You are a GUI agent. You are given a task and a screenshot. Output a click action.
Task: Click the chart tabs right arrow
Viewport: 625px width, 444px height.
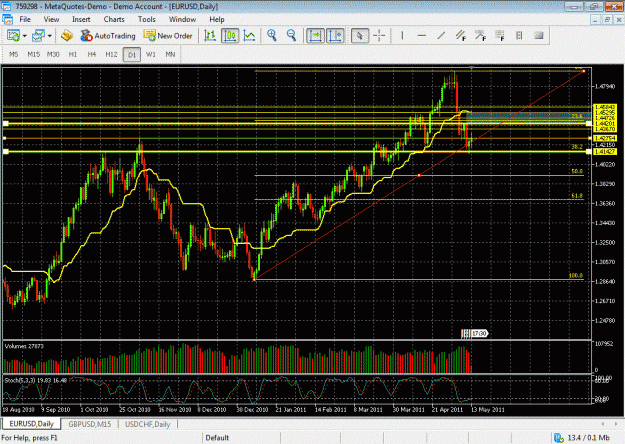(616, 424)
